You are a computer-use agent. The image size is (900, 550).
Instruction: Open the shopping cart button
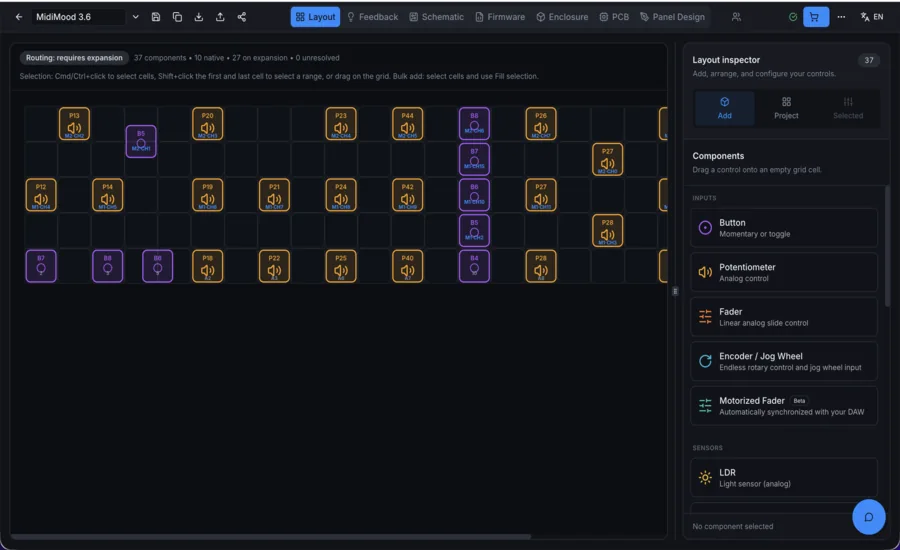coord(816,17)
